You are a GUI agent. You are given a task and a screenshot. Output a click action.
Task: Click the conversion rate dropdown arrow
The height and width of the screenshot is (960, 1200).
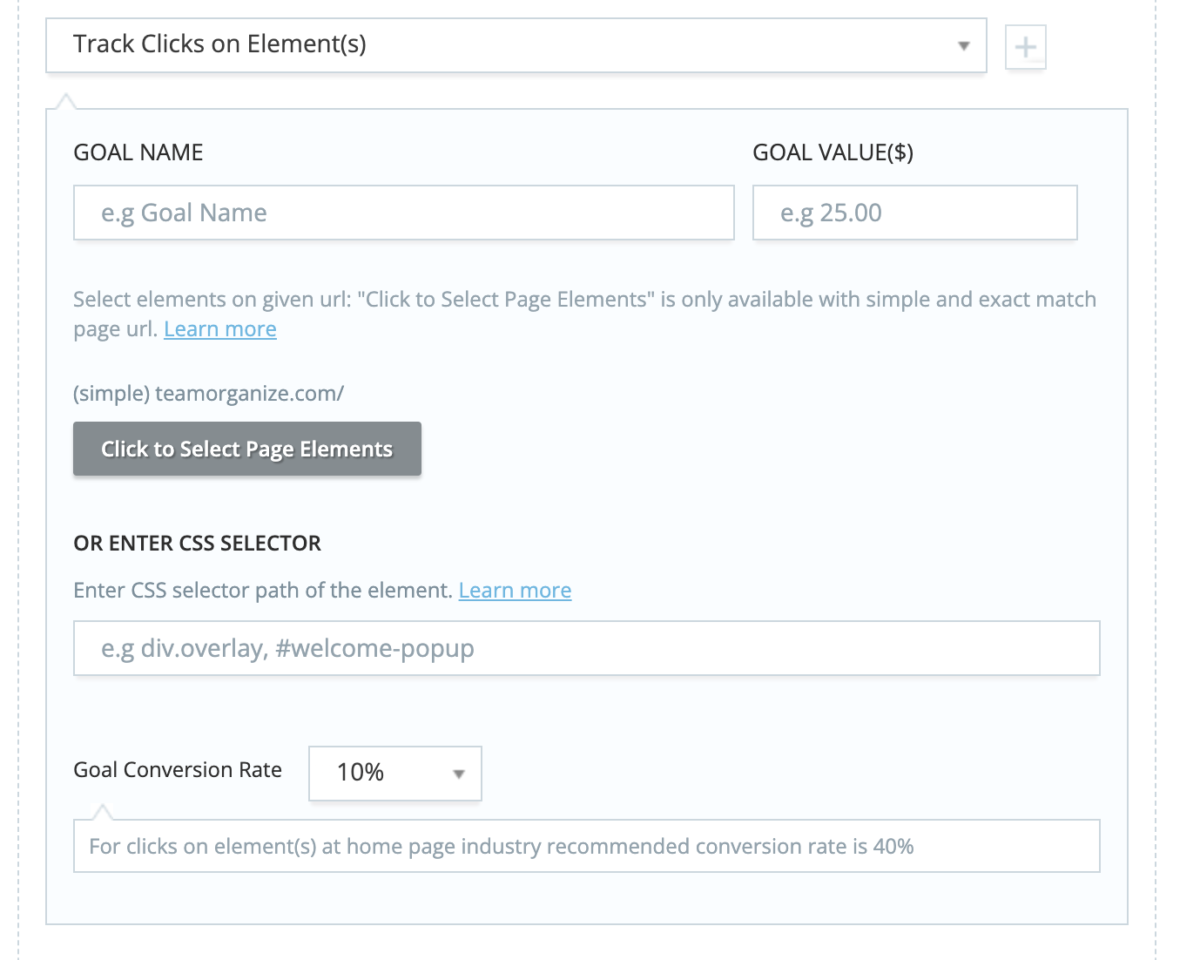tap(459, 773)
